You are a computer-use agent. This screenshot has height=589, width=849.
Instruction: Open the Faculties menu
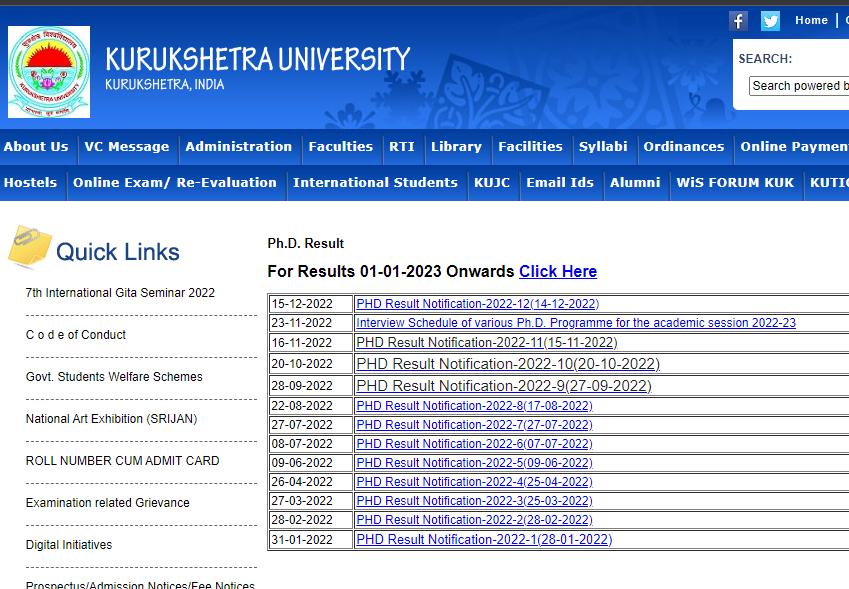[x=341, y=147]
